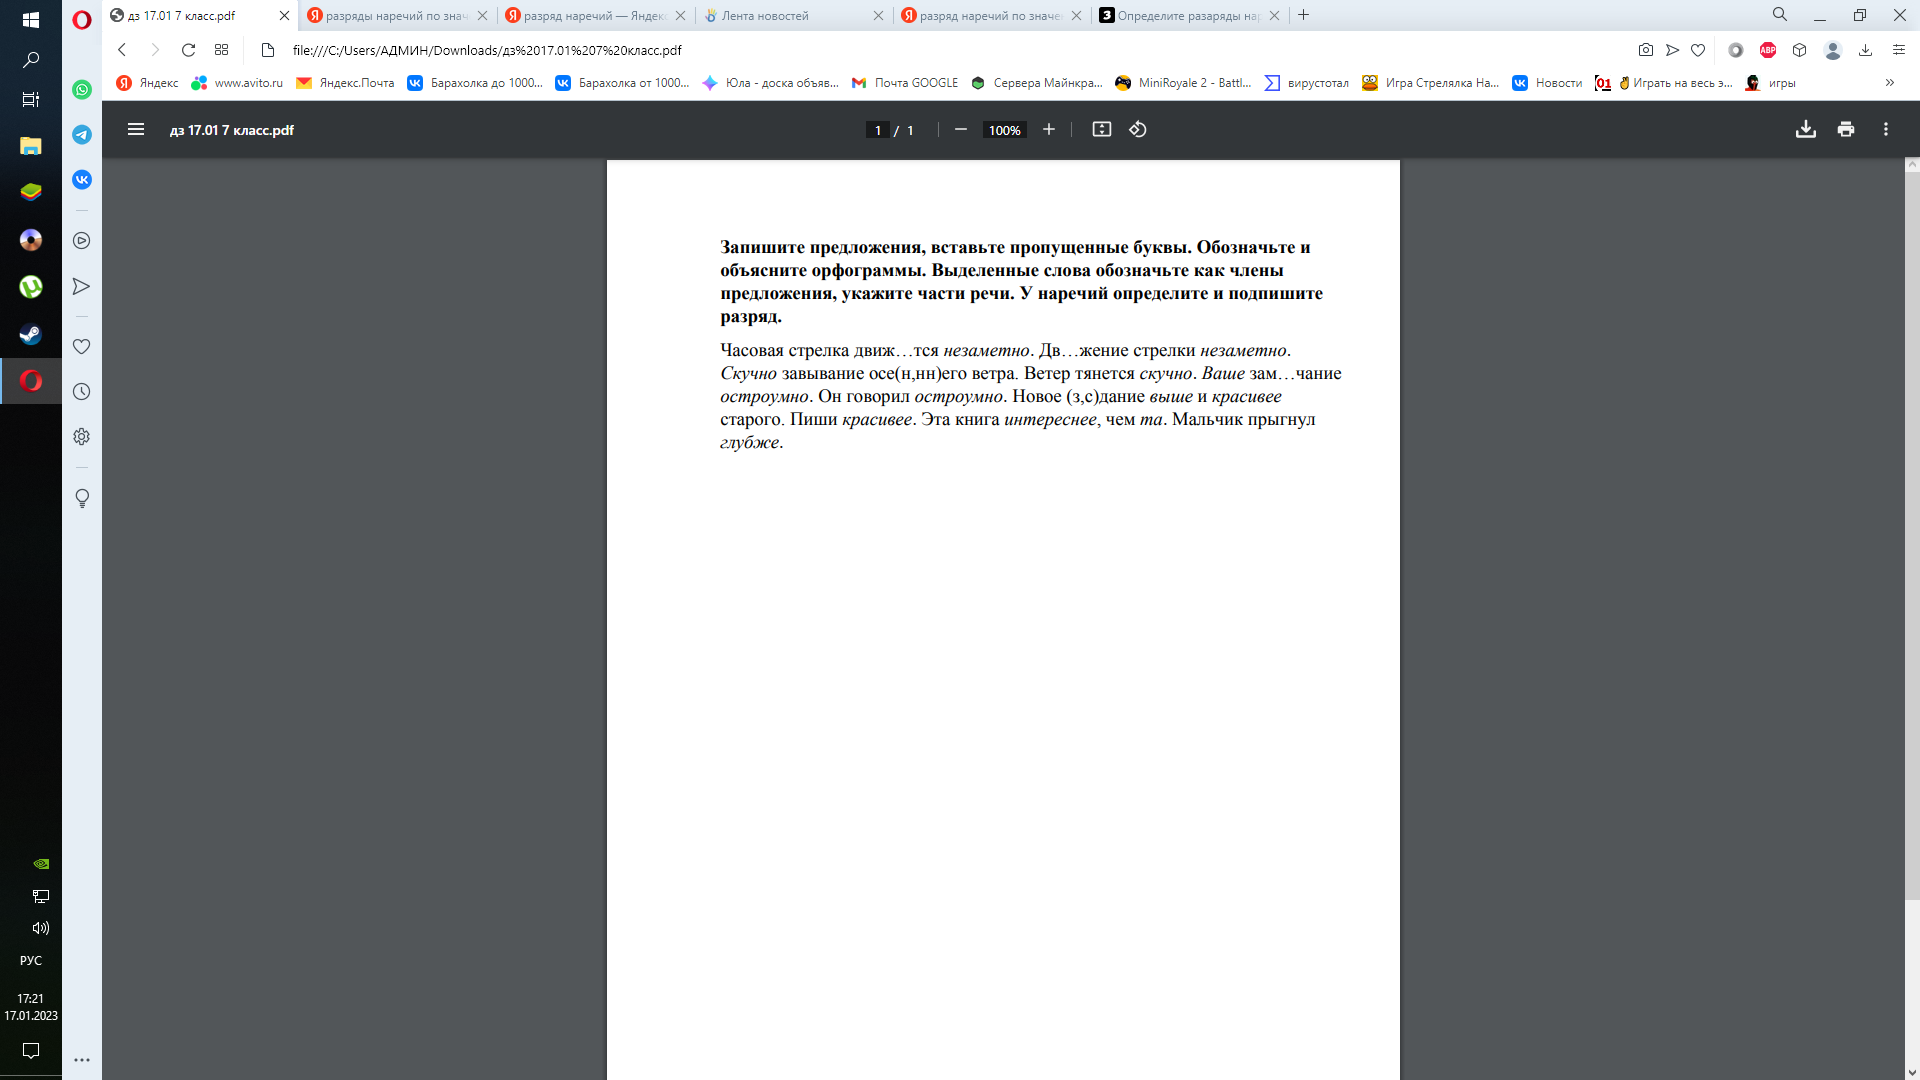Open WhatsApp in Opera sidebar
The image size is (1920, 1080).
(x=82, y=89)
